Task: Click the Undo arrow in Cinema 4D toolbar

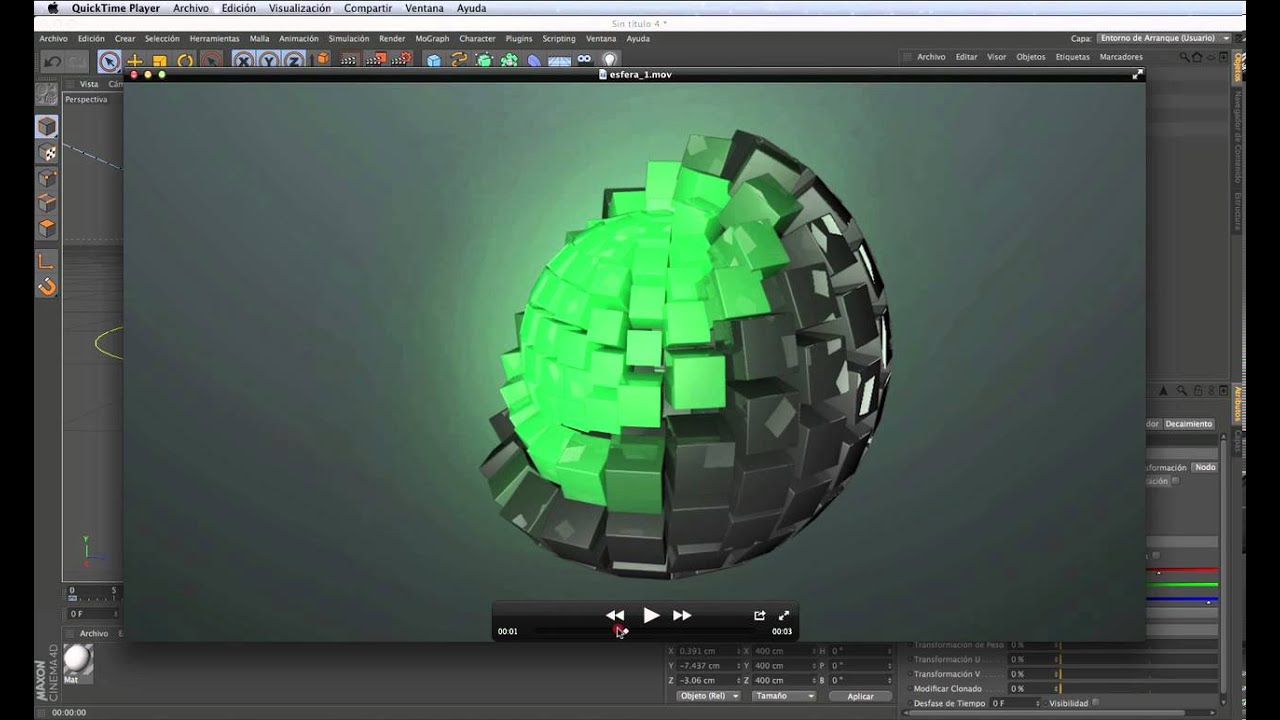Action: (x=52, y=61)
